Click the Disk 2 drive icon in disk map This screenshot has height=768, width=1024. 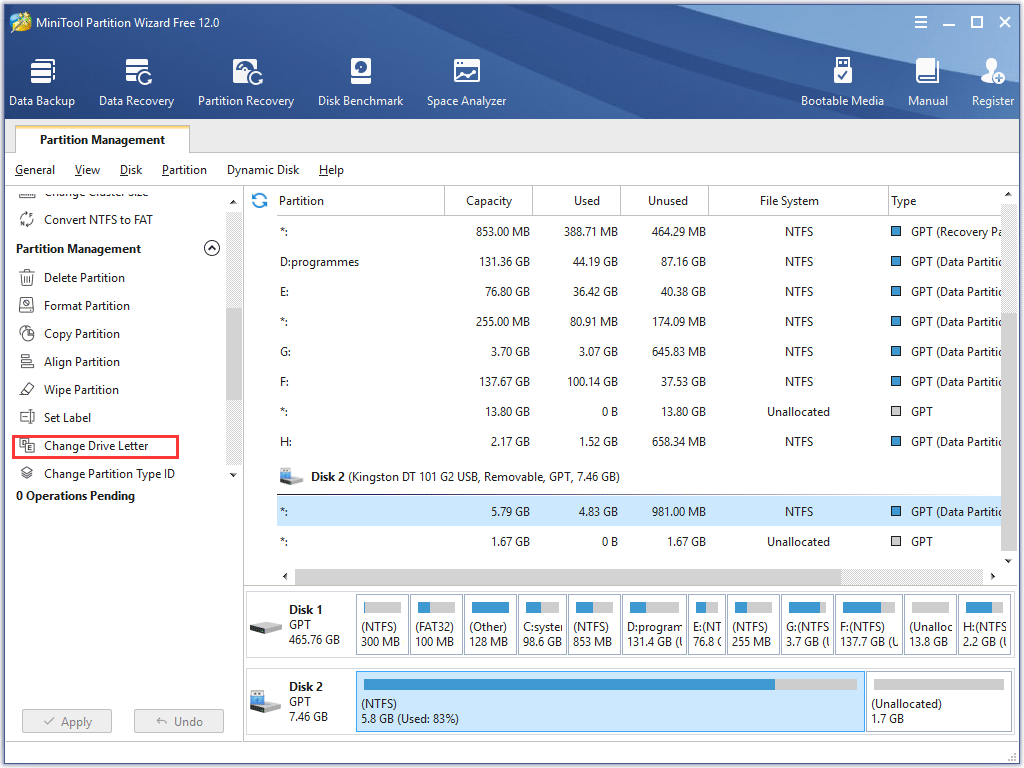coord(266,701)
